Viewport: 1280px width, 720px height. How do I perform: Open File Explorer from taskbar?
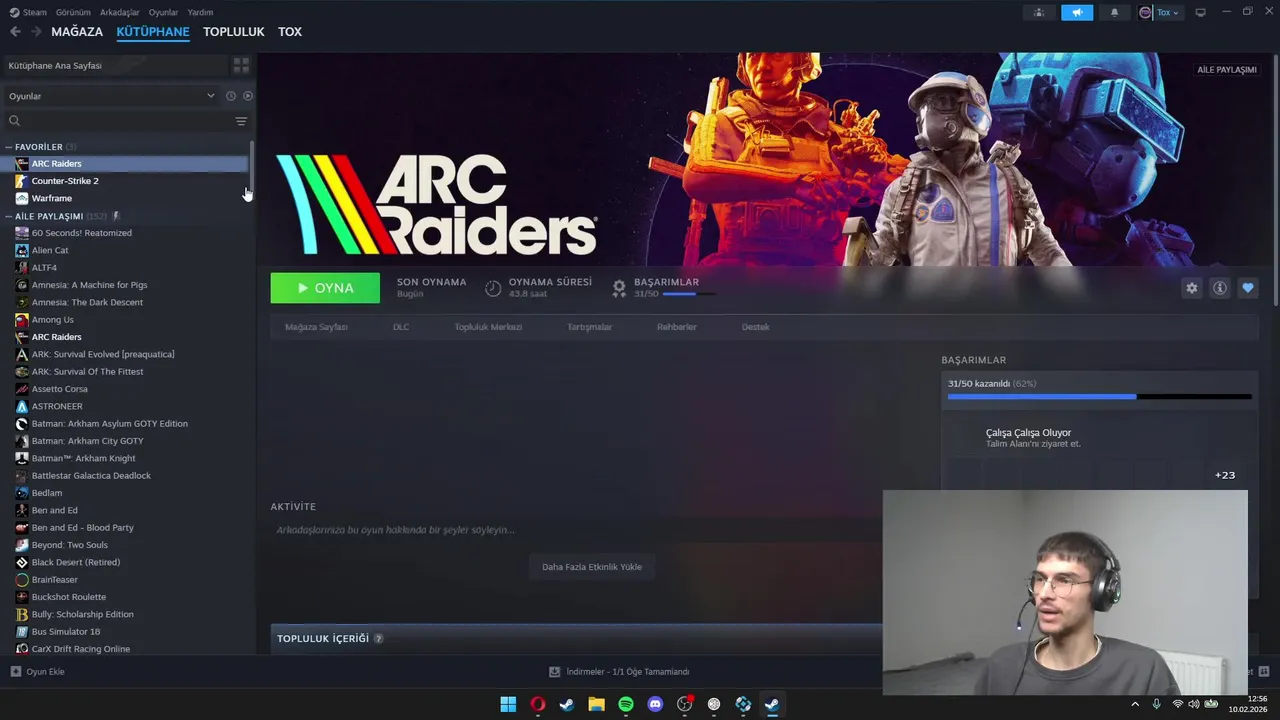pos(596,704)
